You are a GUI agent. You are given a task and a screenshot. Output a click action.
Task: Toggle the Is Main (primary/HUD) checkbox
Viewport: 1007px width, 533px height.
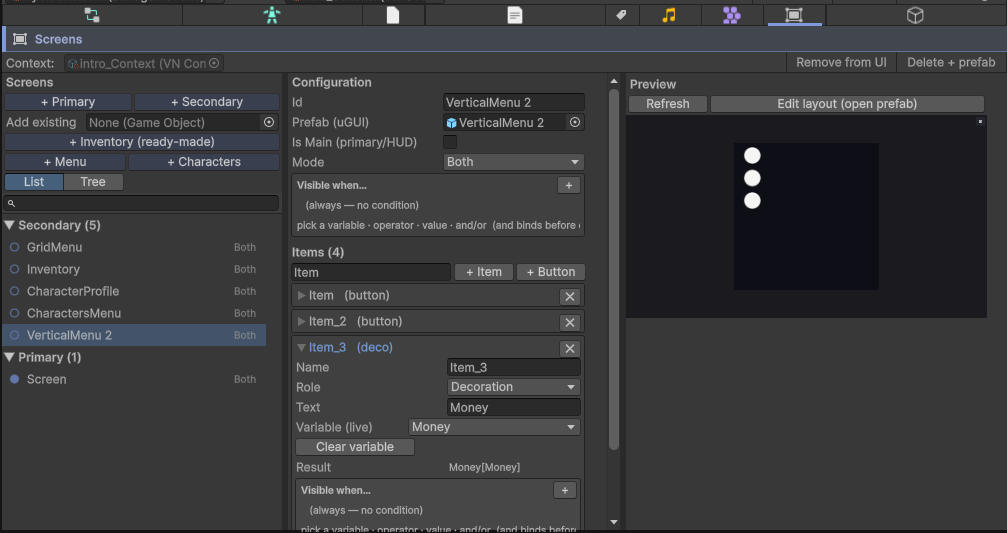(450, 142)
